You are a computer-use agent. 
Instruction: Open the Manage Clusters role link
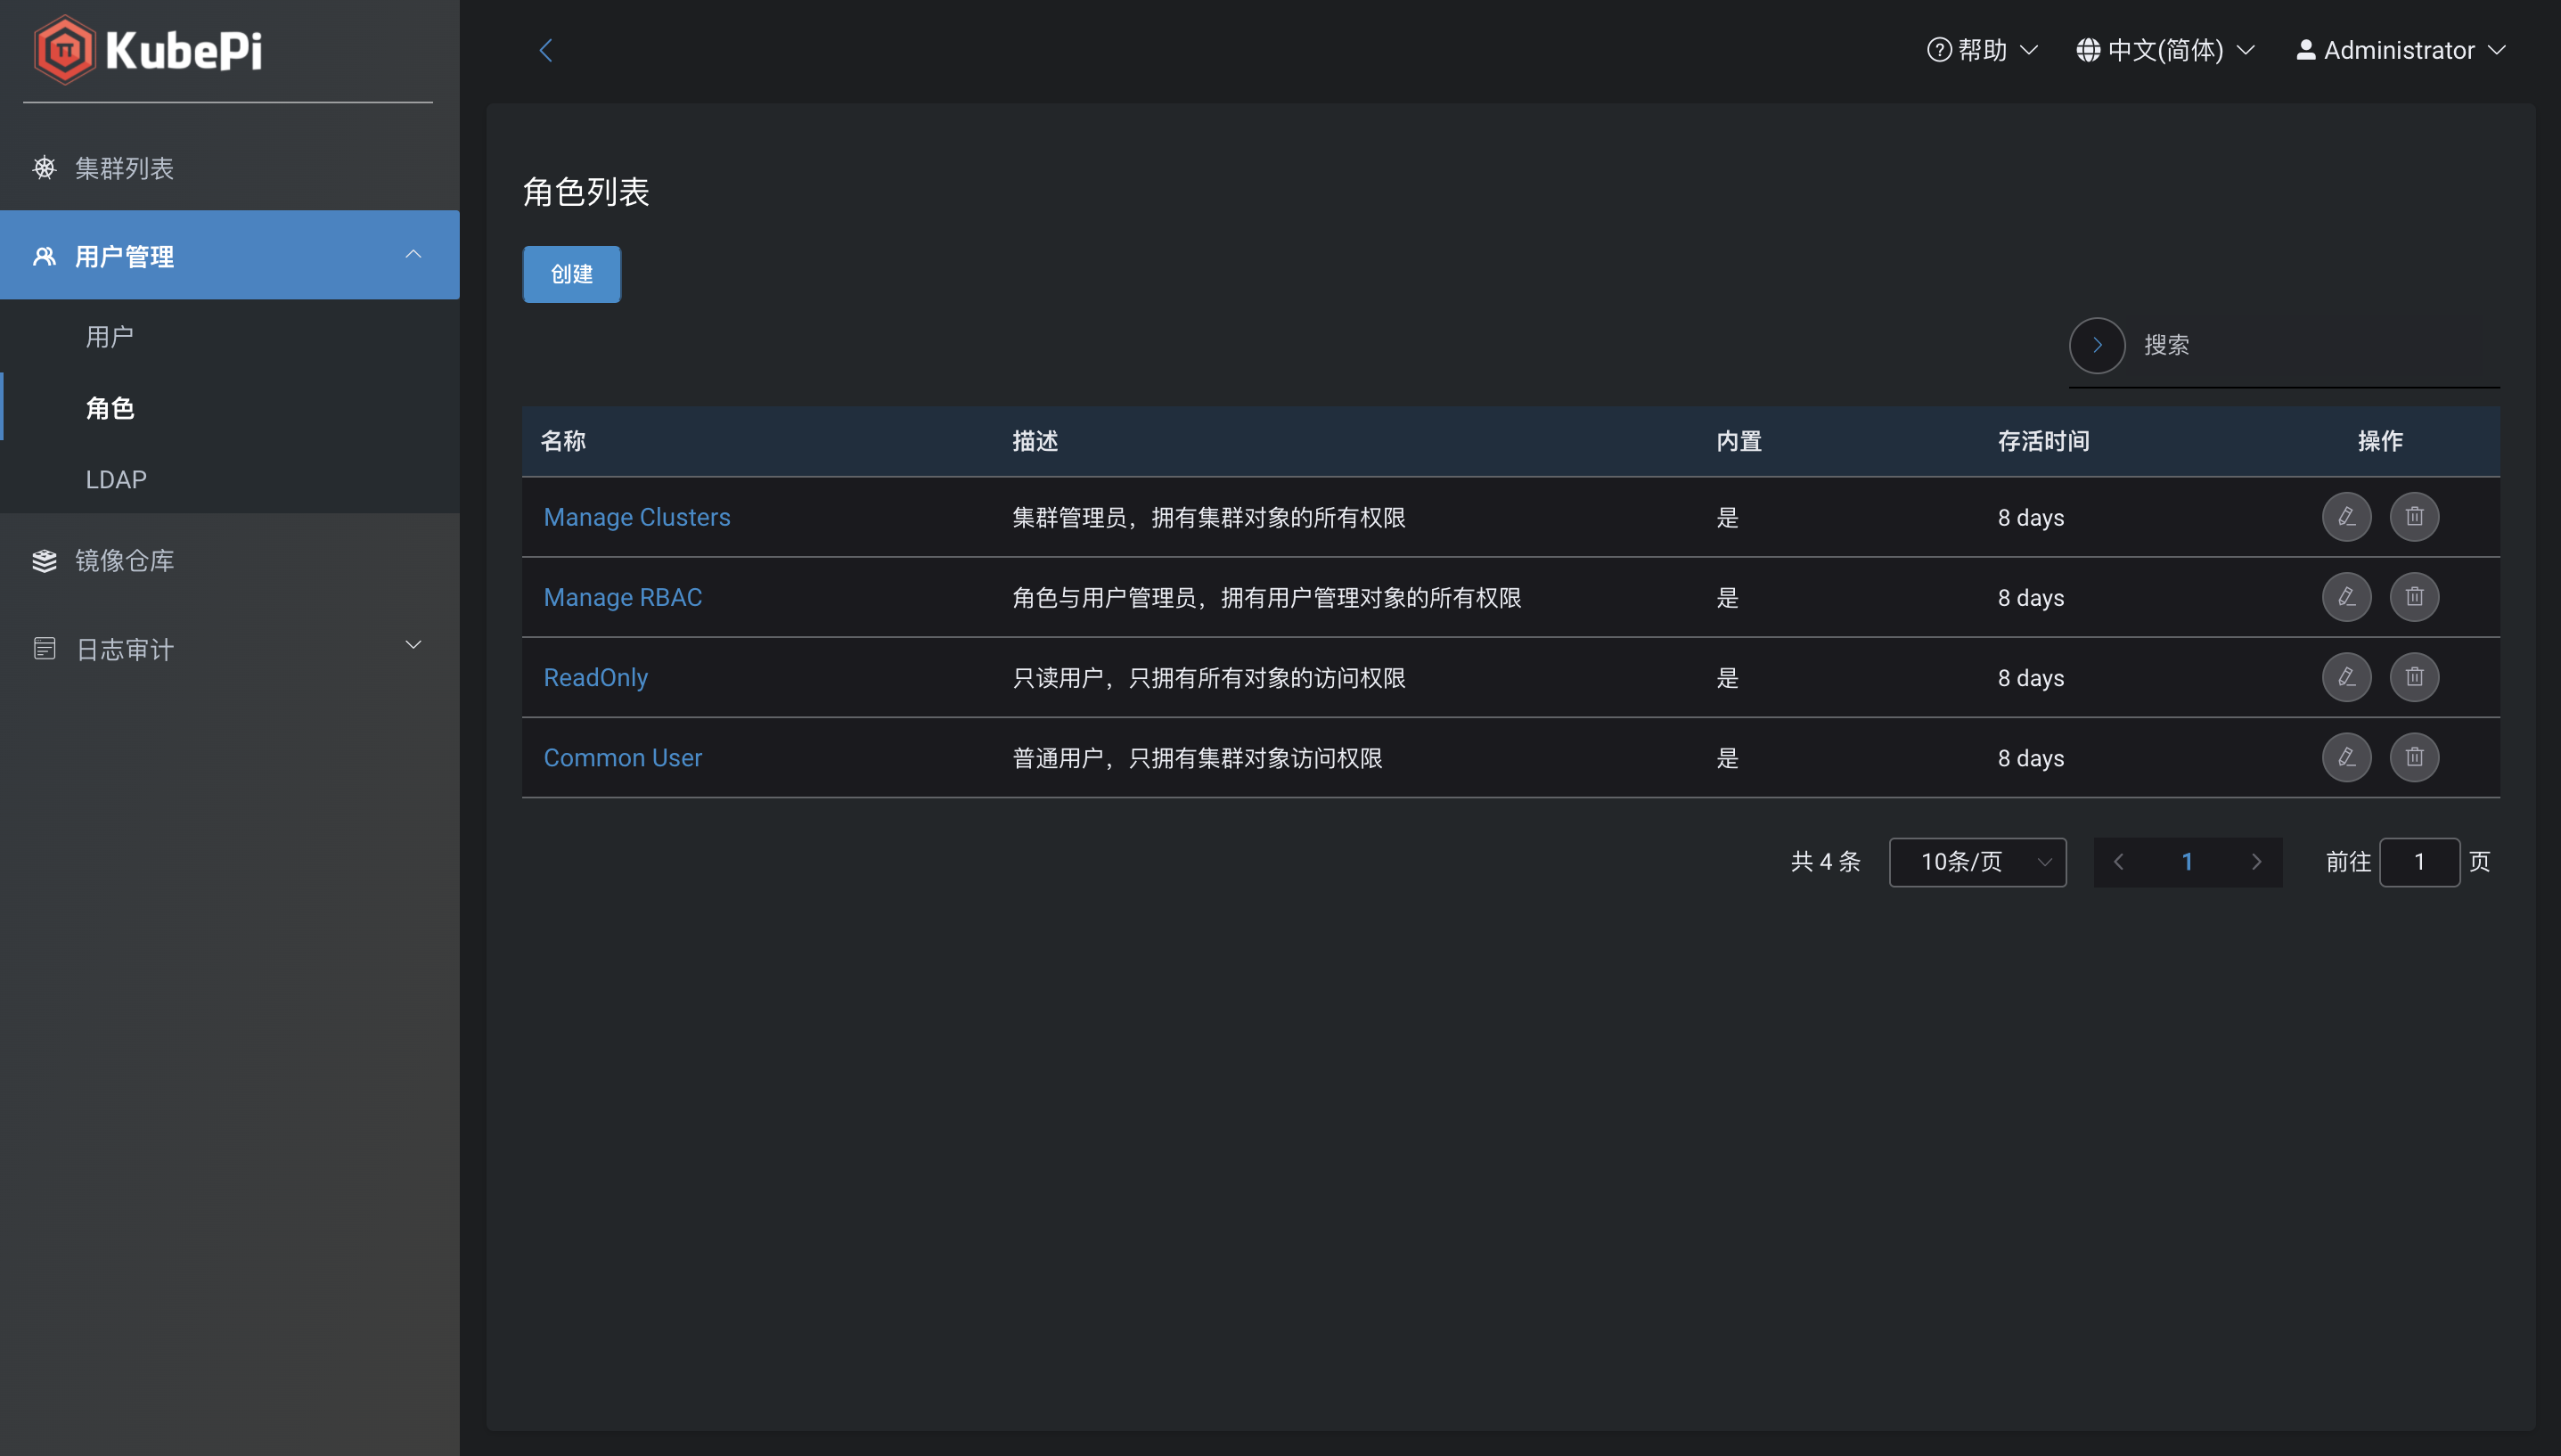click(637, 517)
